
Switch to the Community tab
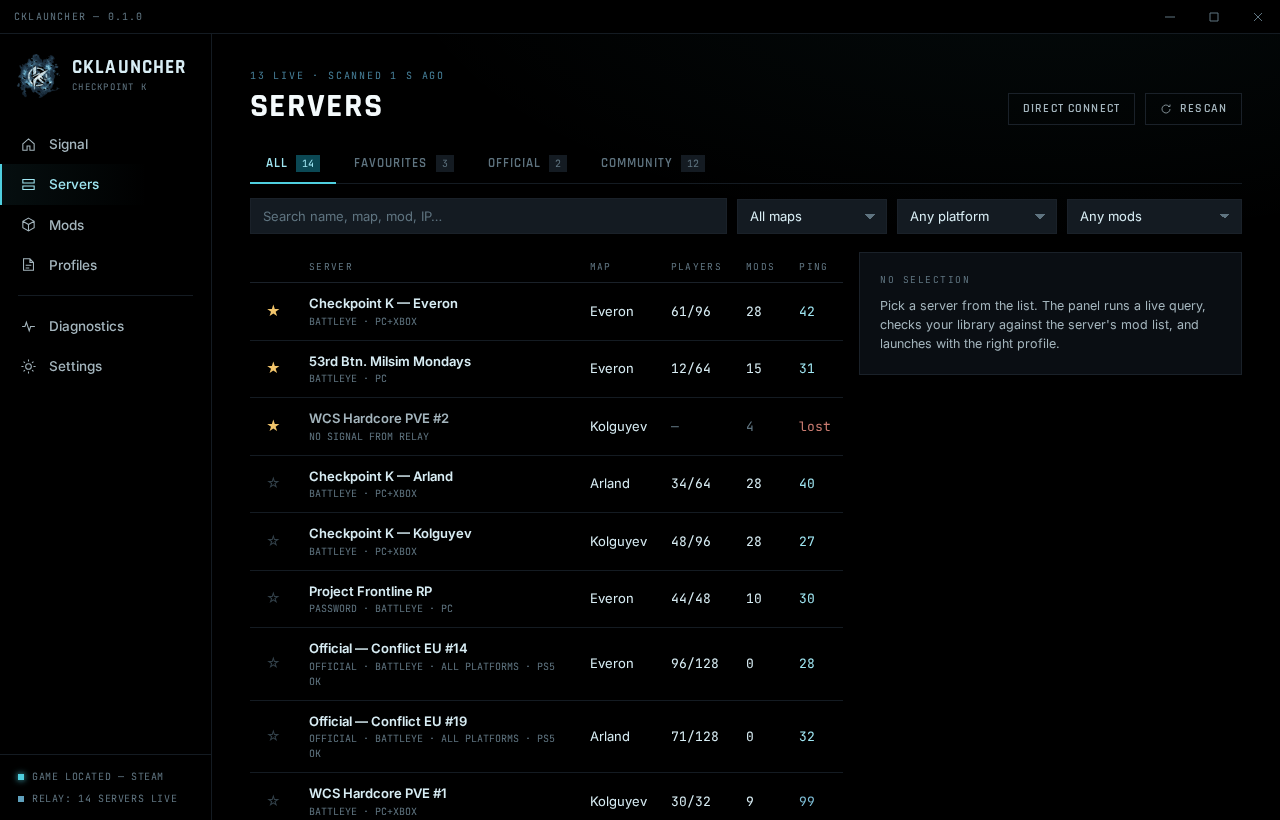click(653, 163)
